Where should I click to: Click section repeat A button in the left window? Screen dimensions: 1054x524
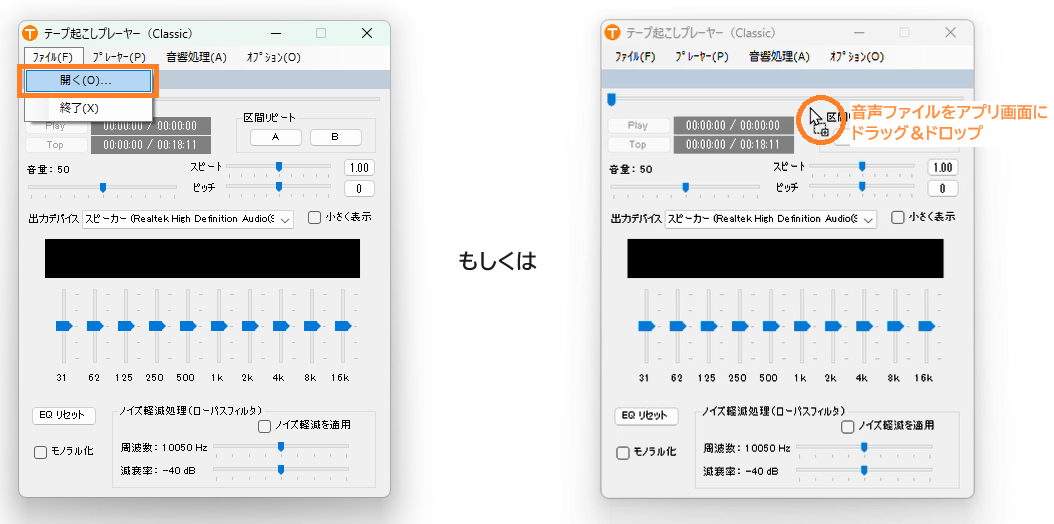coord(275,137)
